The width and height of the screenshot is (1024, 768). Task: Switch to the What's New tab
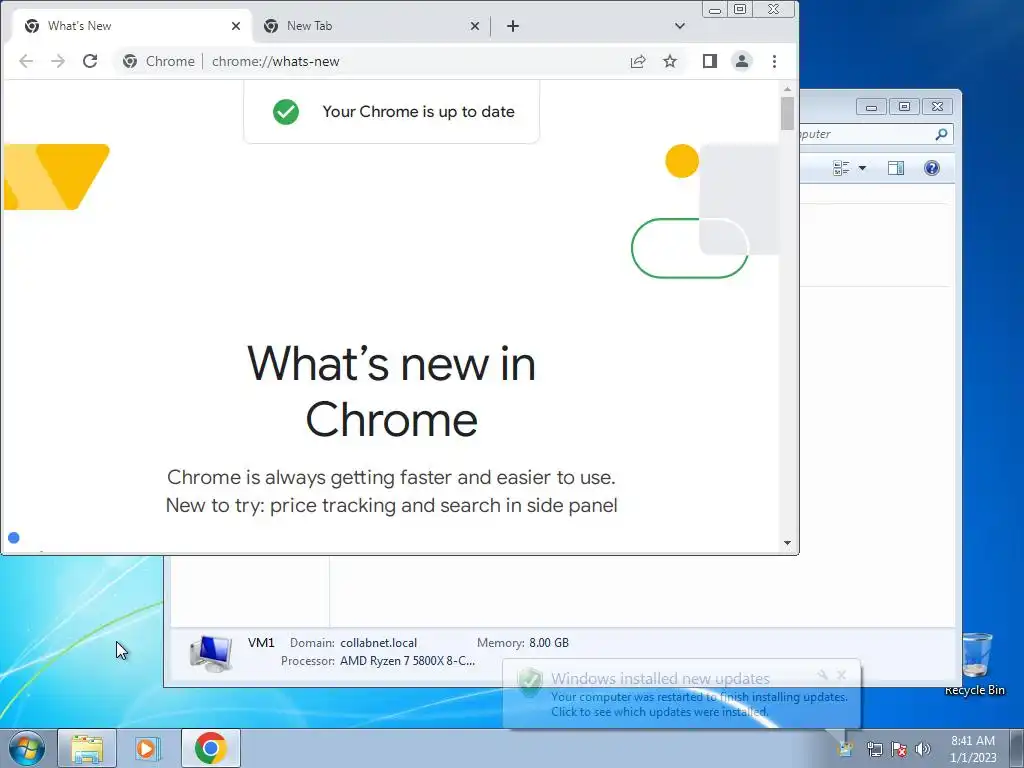point(133,26)
